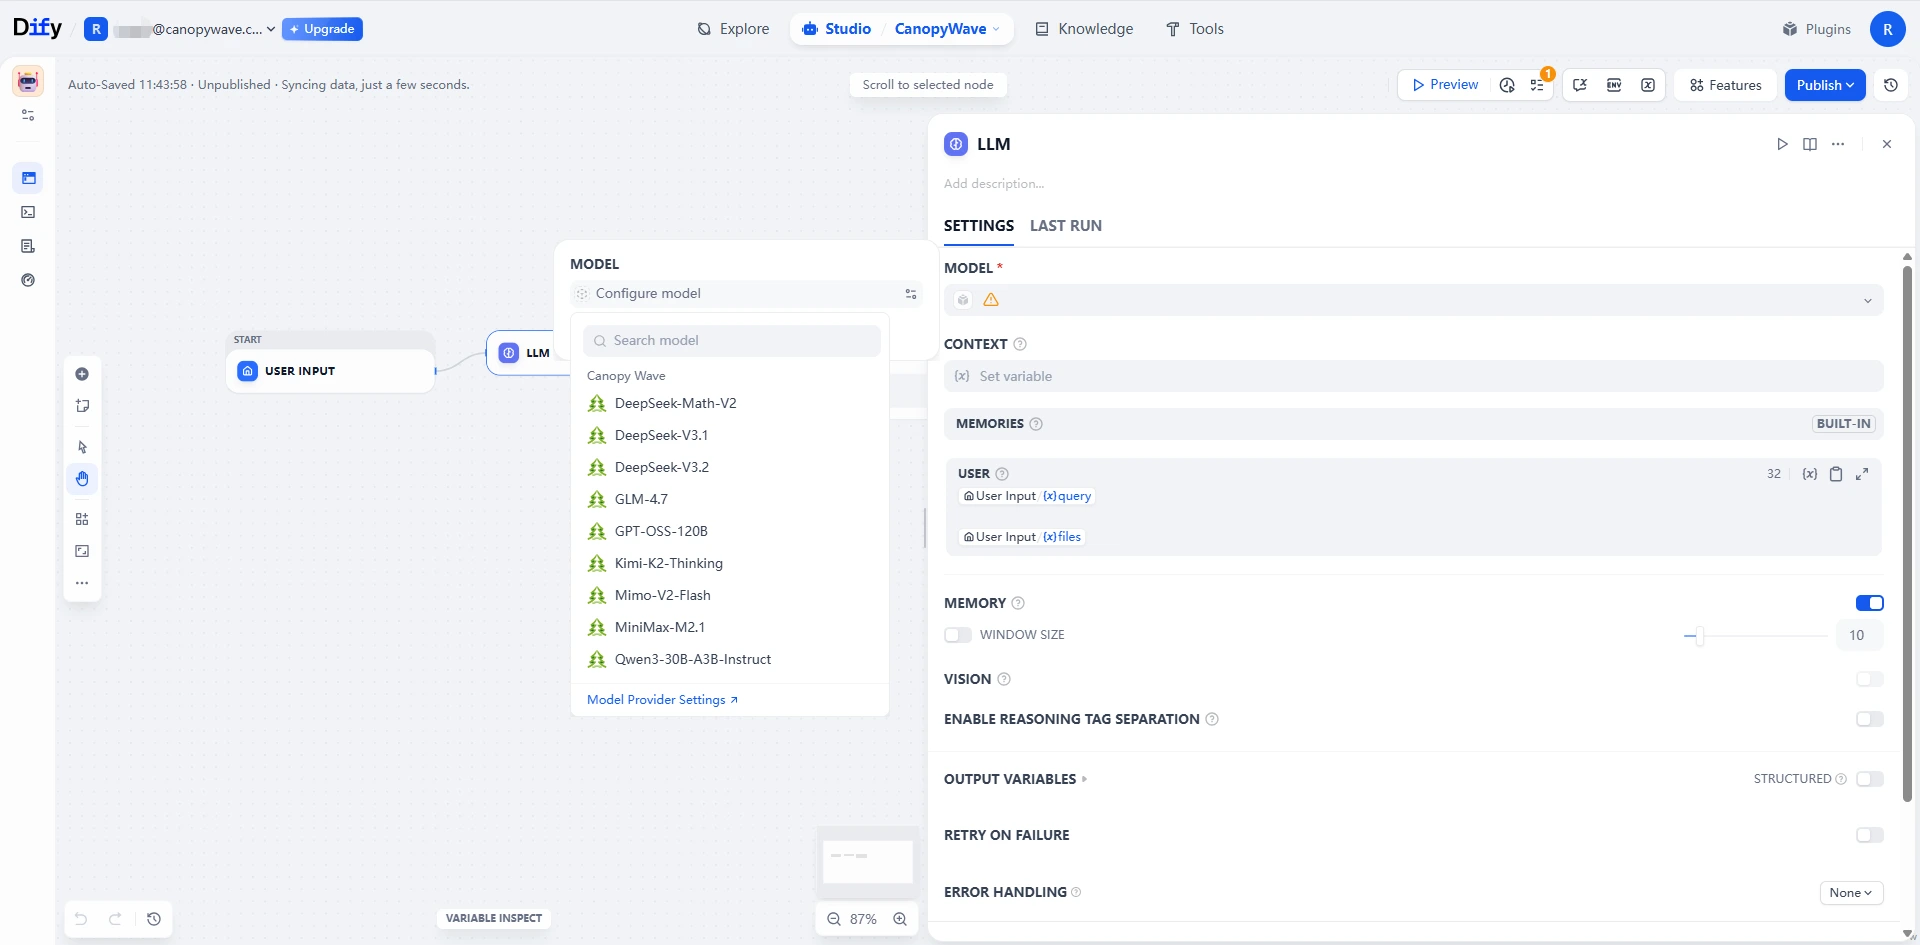Click the hand pan tool icon

pos(82,479)
